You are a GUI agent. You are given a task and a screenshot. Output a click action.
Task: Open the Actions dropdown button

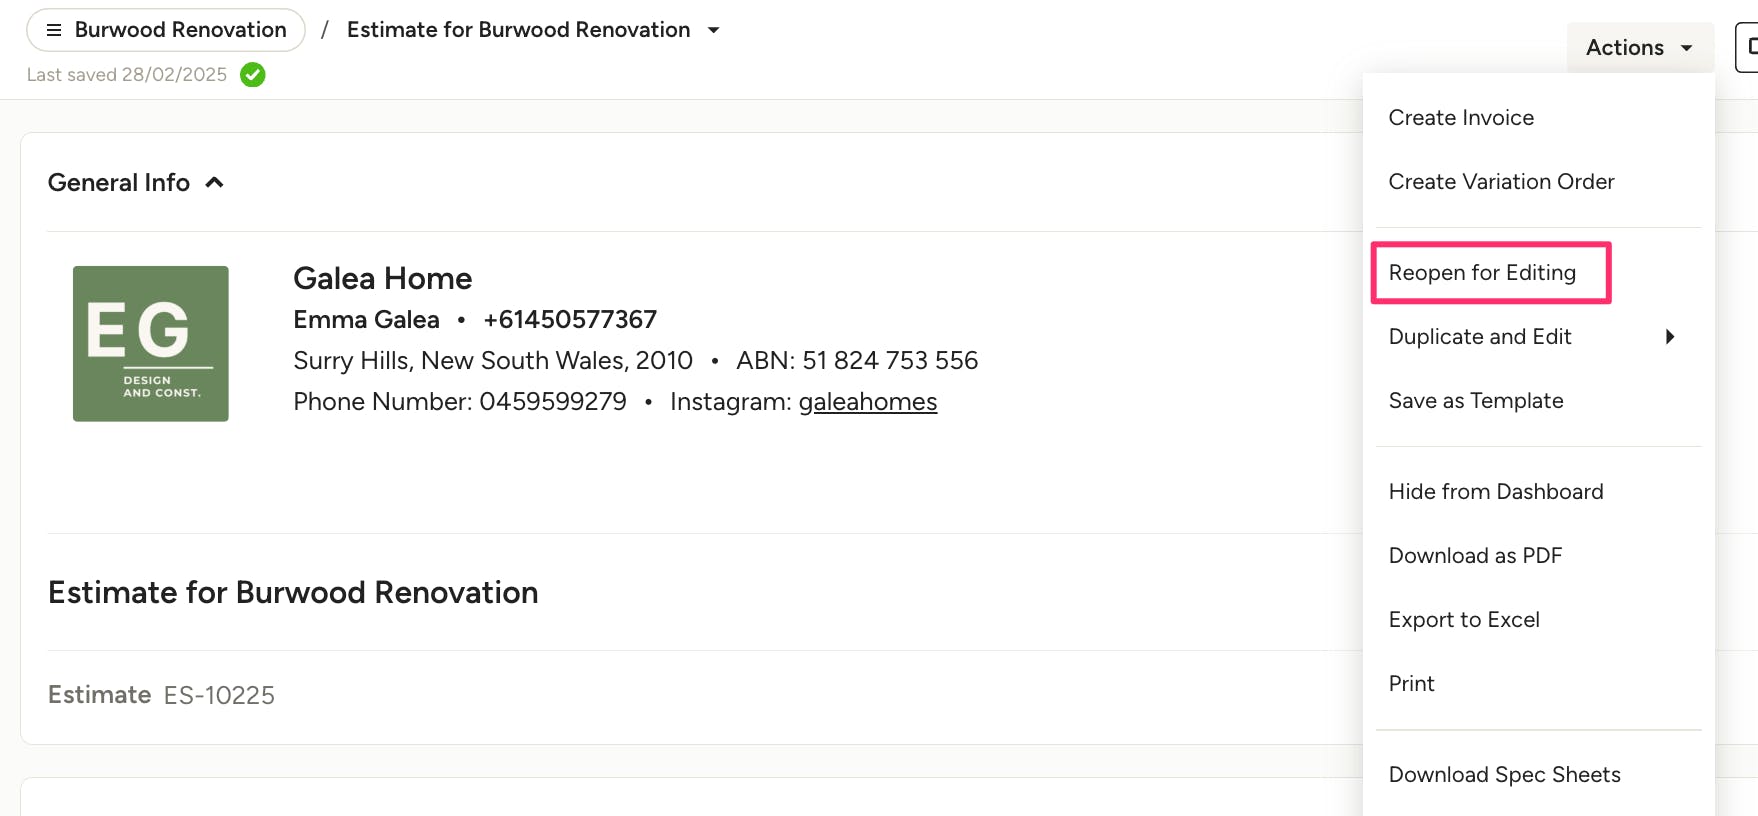[1639, 48]
